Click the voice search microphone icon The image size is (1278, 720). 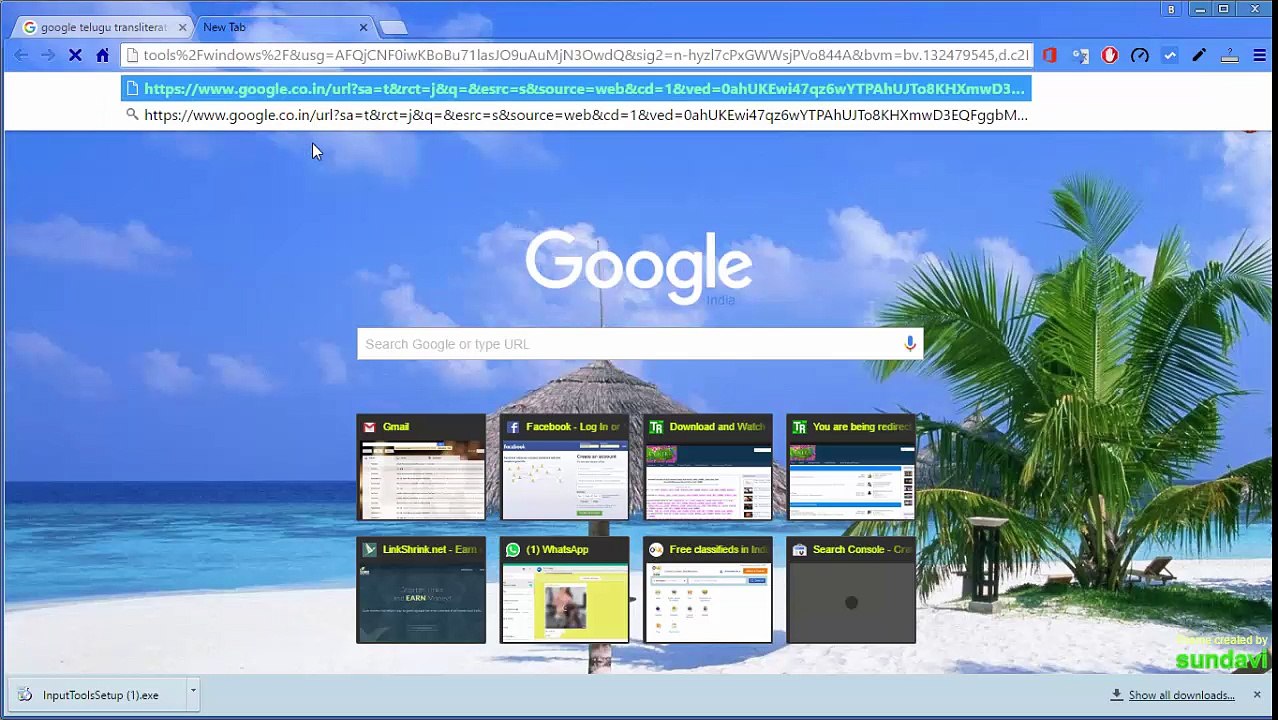click(x=910, y=343)
